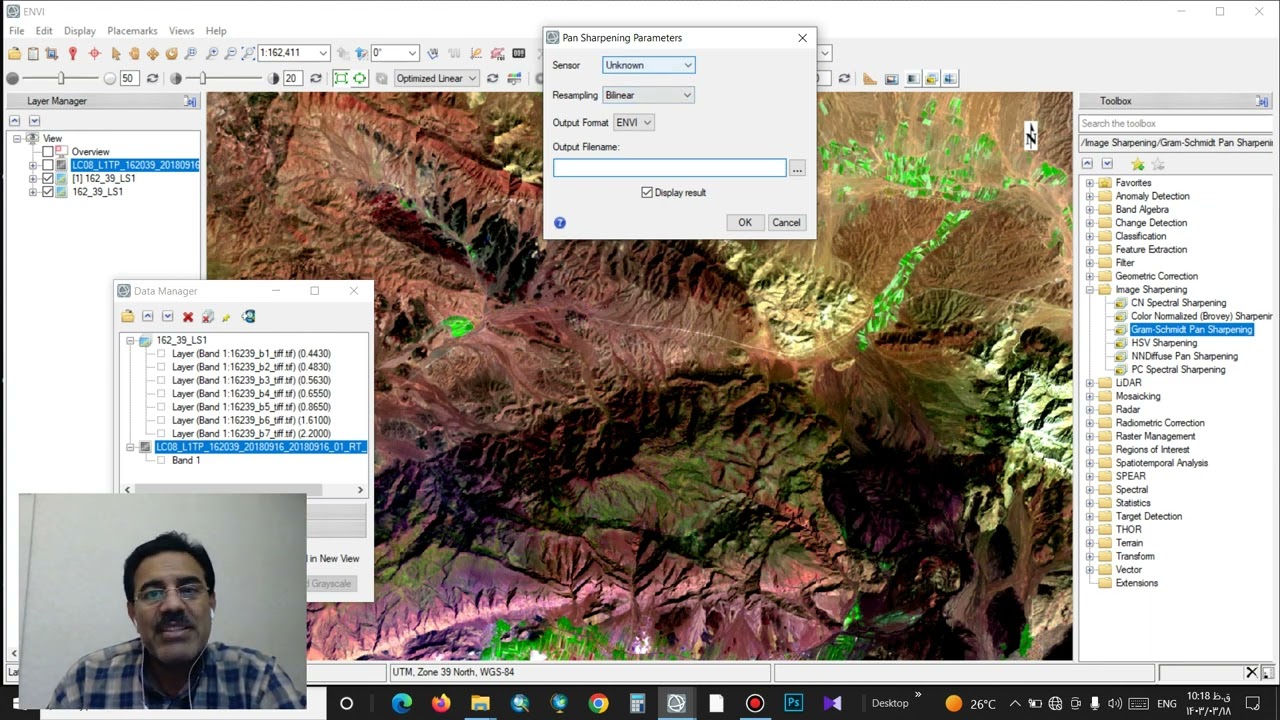
Task: Check the LC08_L1TP layer visibility box
Action: click(47, 165)
